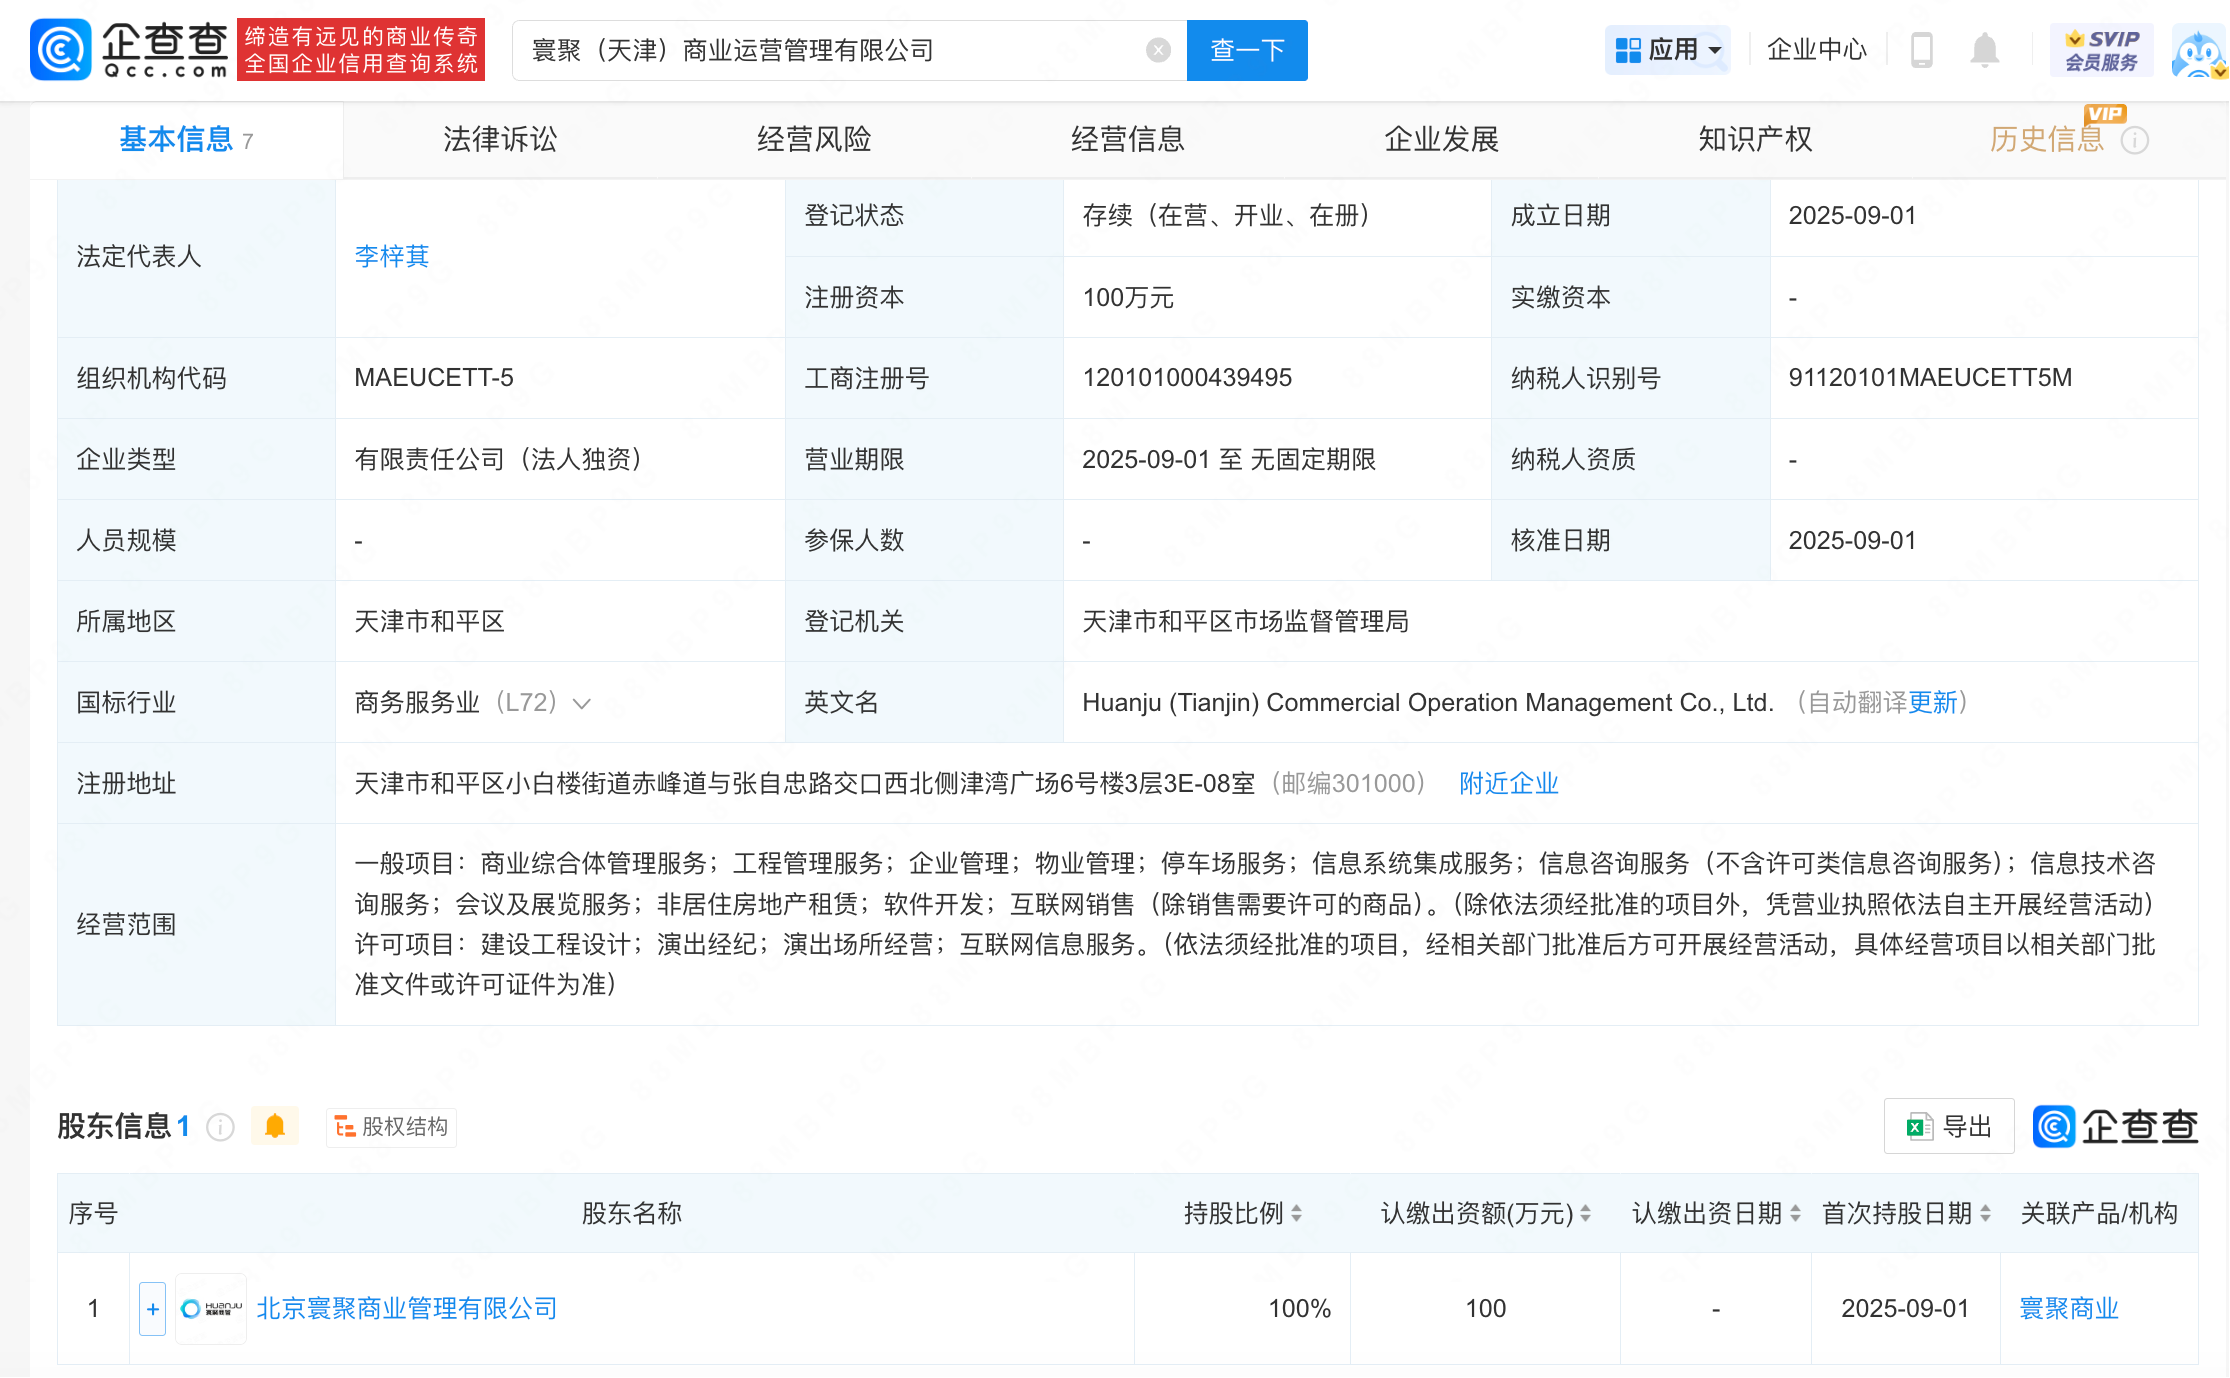Click the red slogan banner beside logo
The image size is (2230, 1378).
pos(361,49)
